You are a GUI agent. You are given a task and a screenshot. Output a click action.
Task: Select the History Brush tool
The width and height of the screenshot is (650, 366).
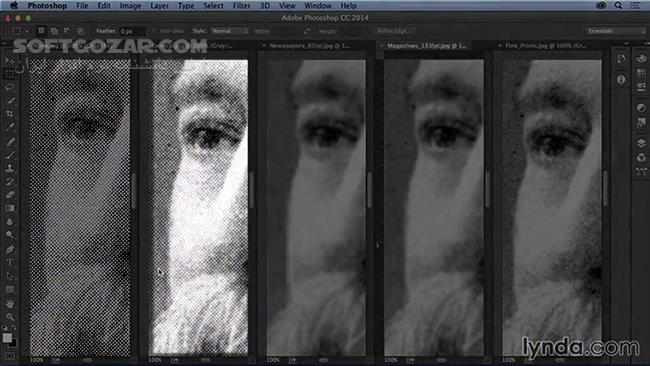point(10,181)
